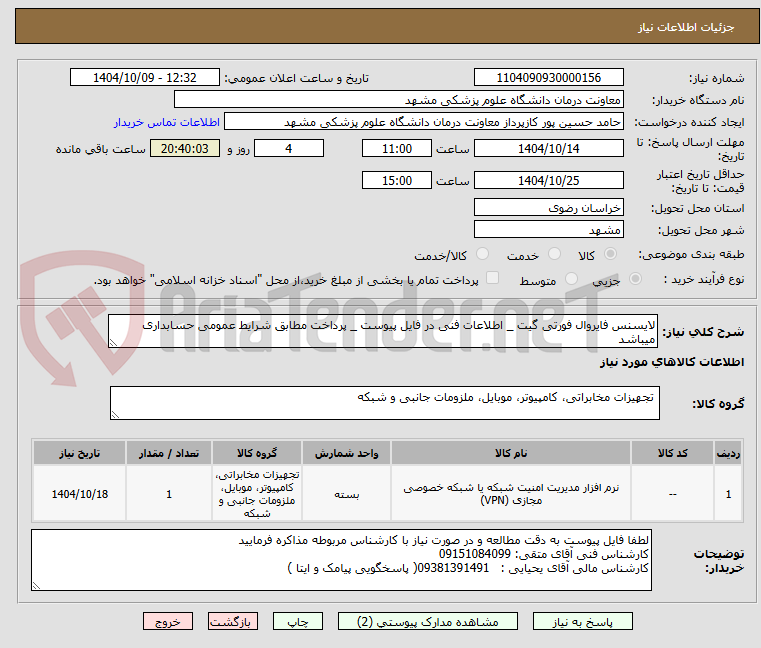Click the استان محل تحویل field خراسان رضوی
The width and height of the screenshot is (761, 648).
pyautogui.click(x=548, y=208)
